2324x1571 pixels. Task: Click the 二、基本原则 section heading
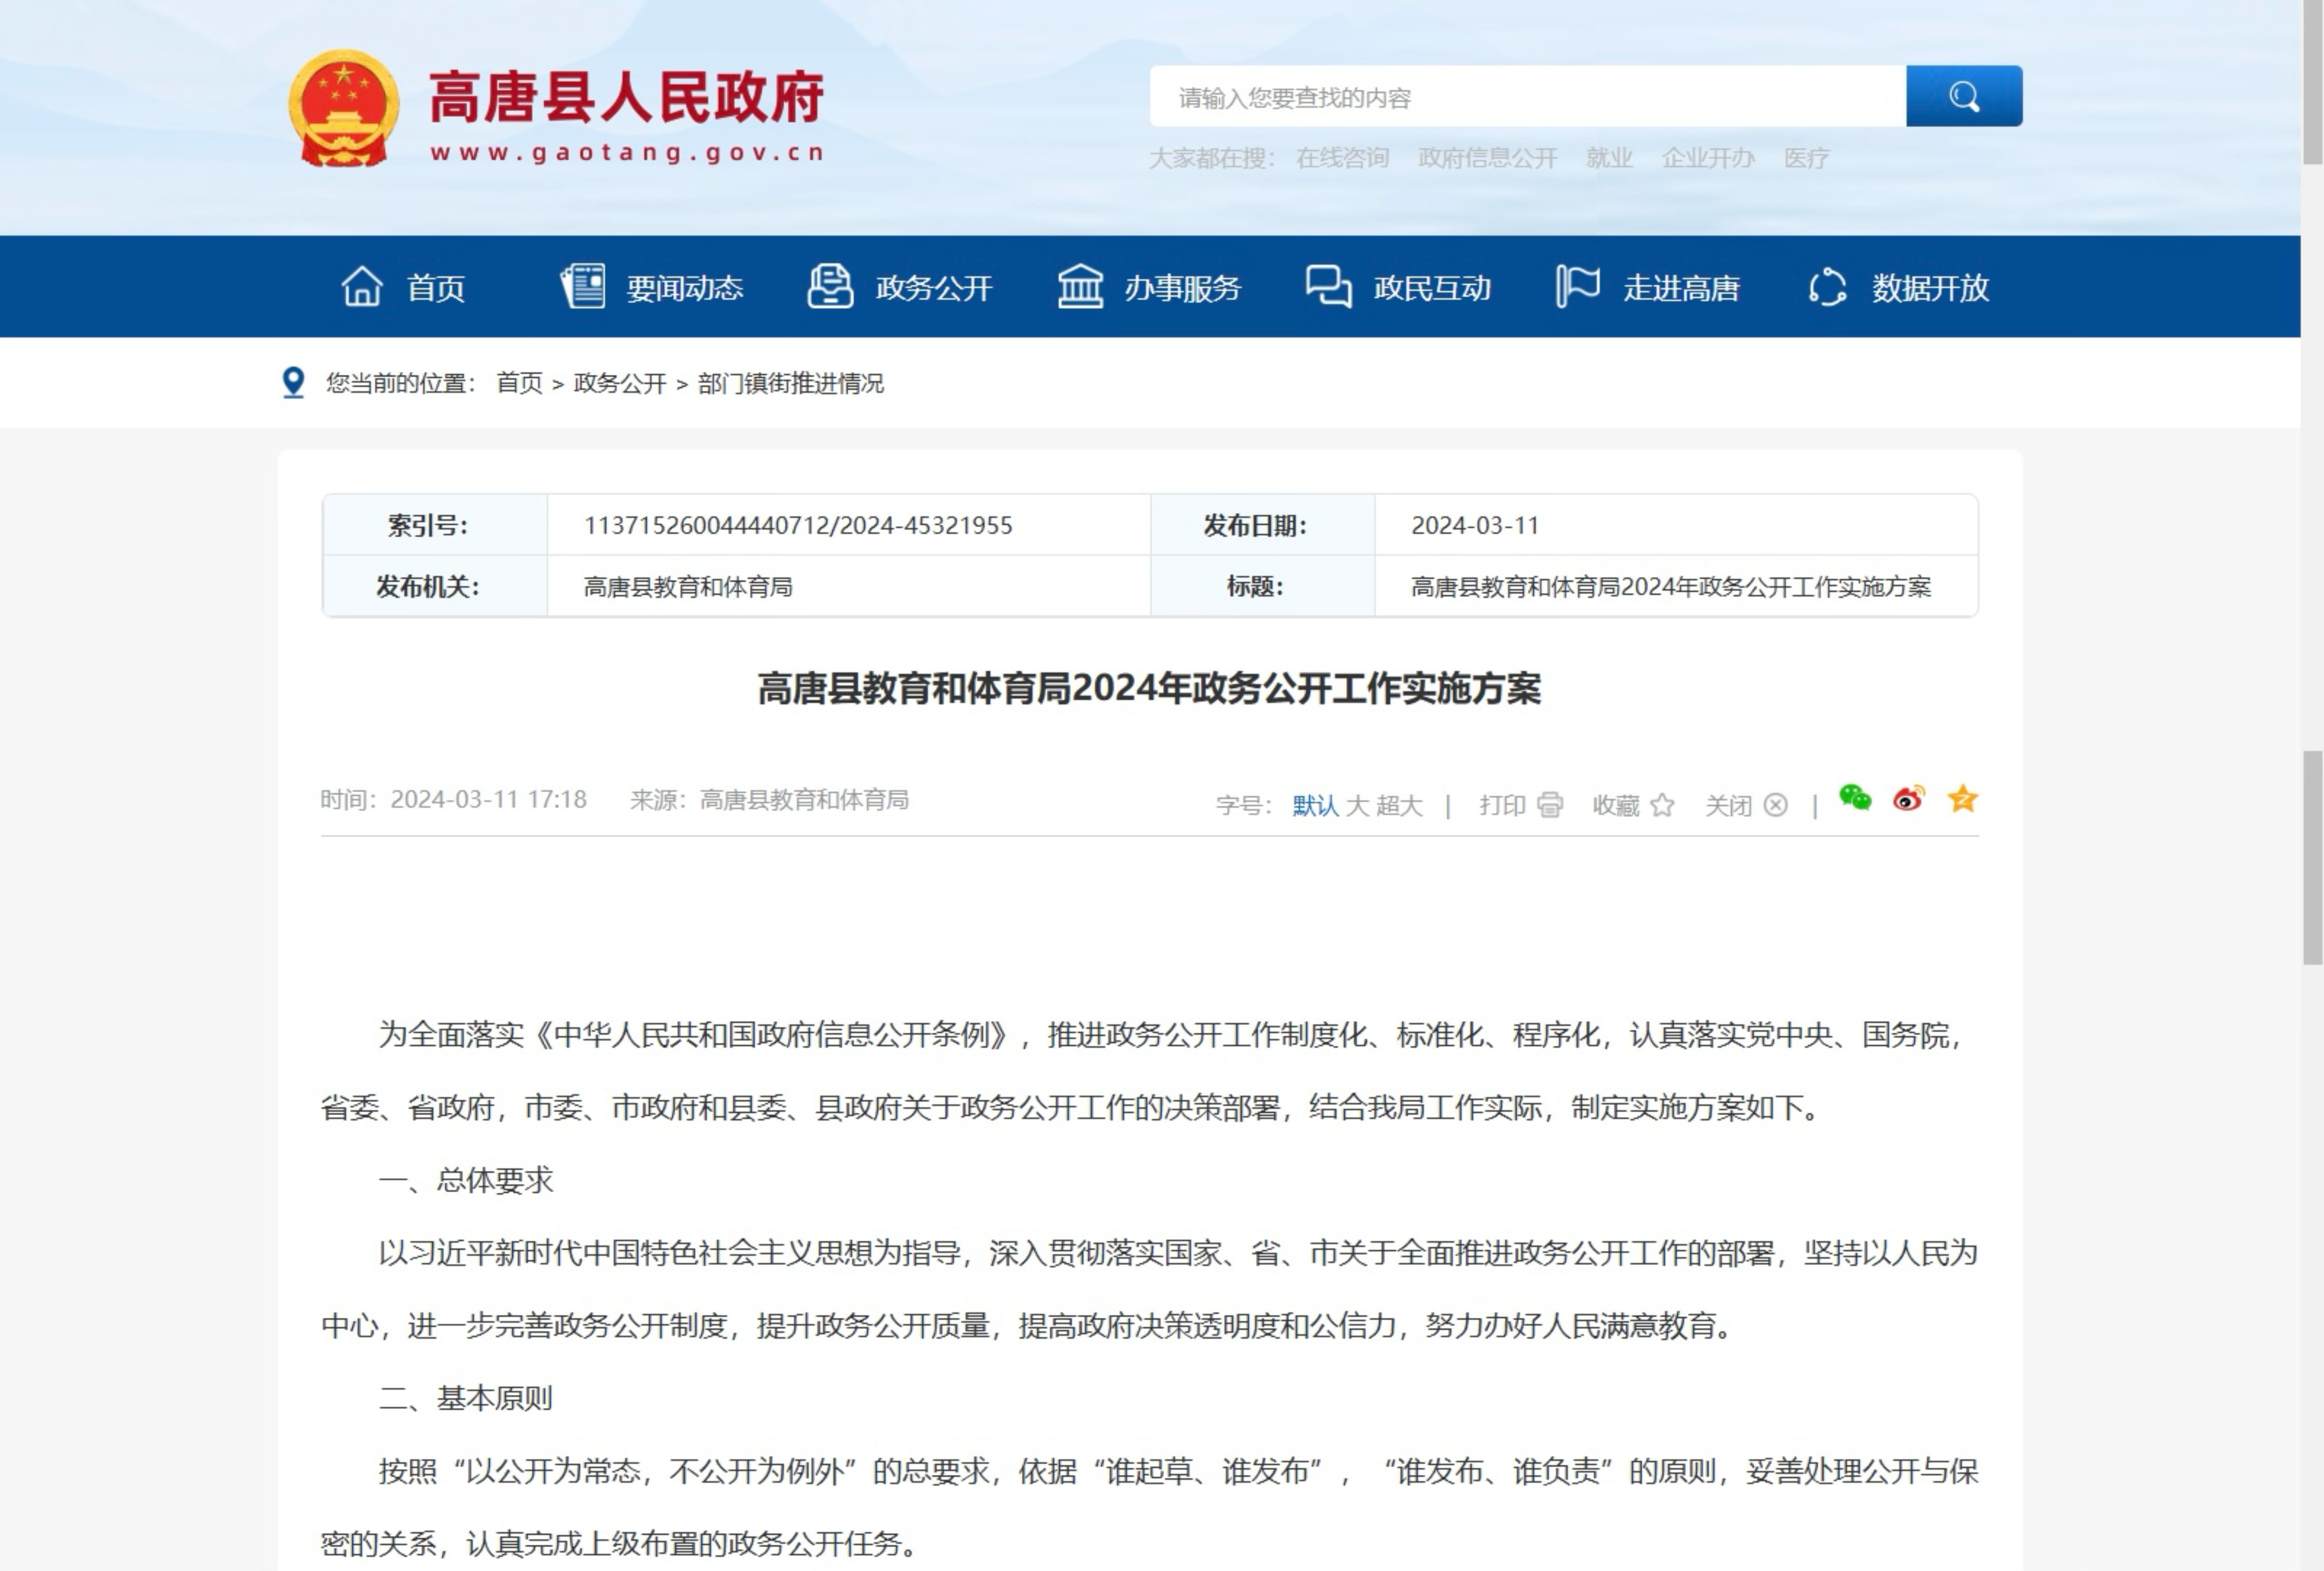click(x=466, y=1399)
